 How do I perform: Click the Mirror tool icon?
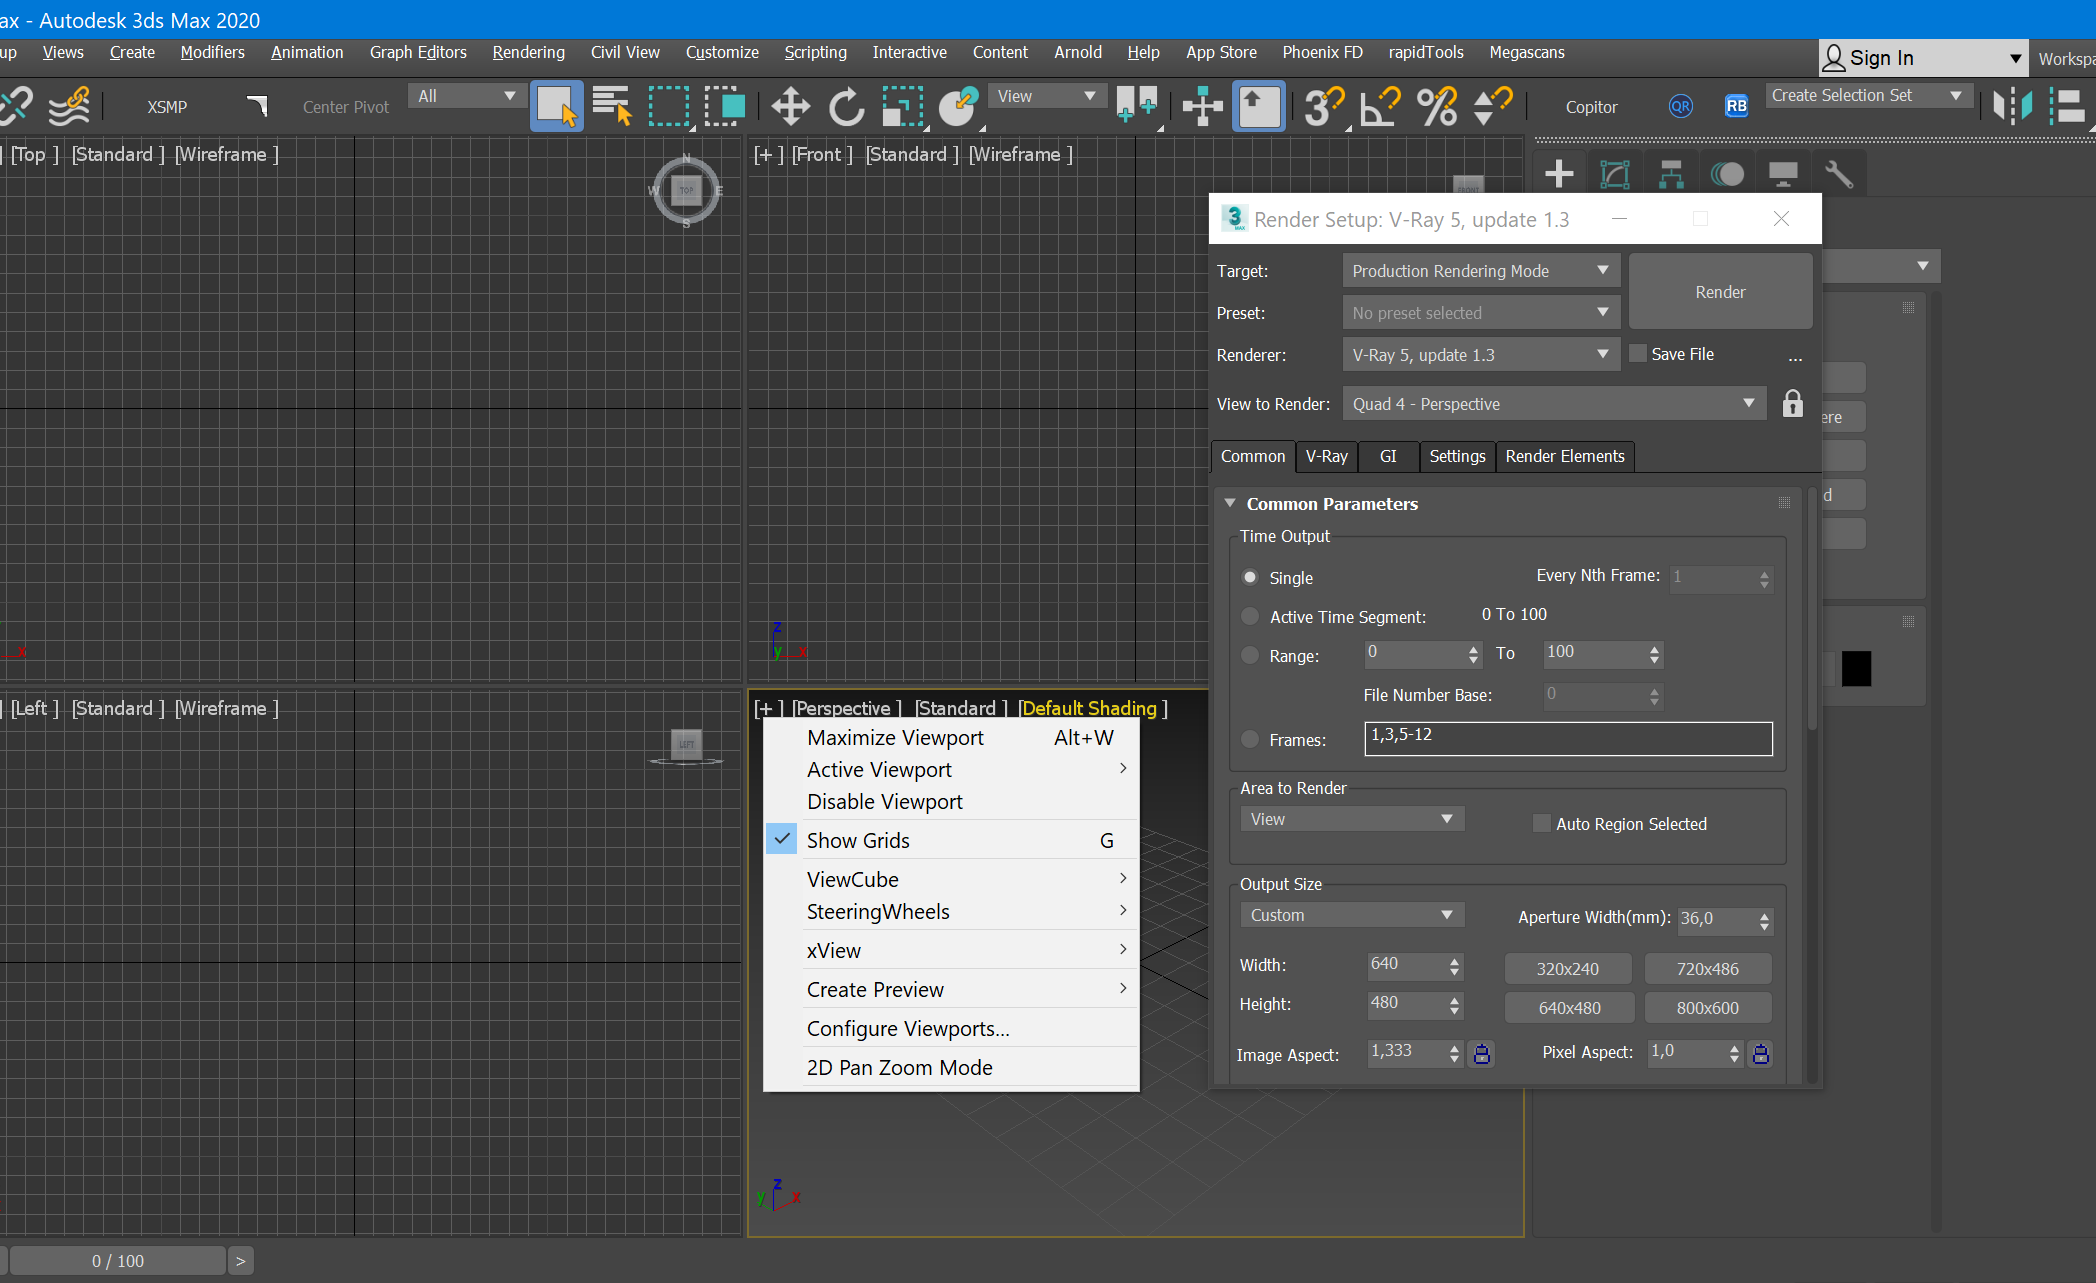pos(2012,106)
